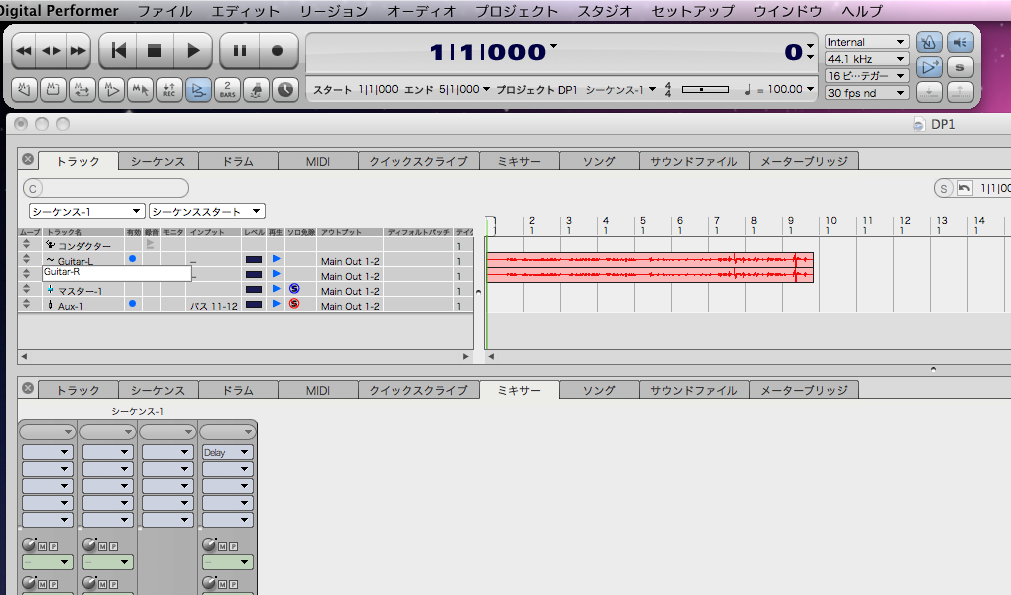Image resolution: width=1011 pixels, height=595 pixels.
Task: Click the Fast Forward transport button
Action: pyautogui.click(x=78, y=51)
